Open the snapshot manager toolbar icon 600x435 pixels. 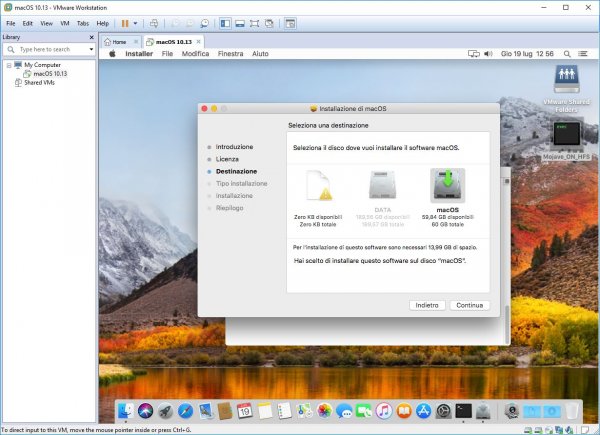pos(205,23)
